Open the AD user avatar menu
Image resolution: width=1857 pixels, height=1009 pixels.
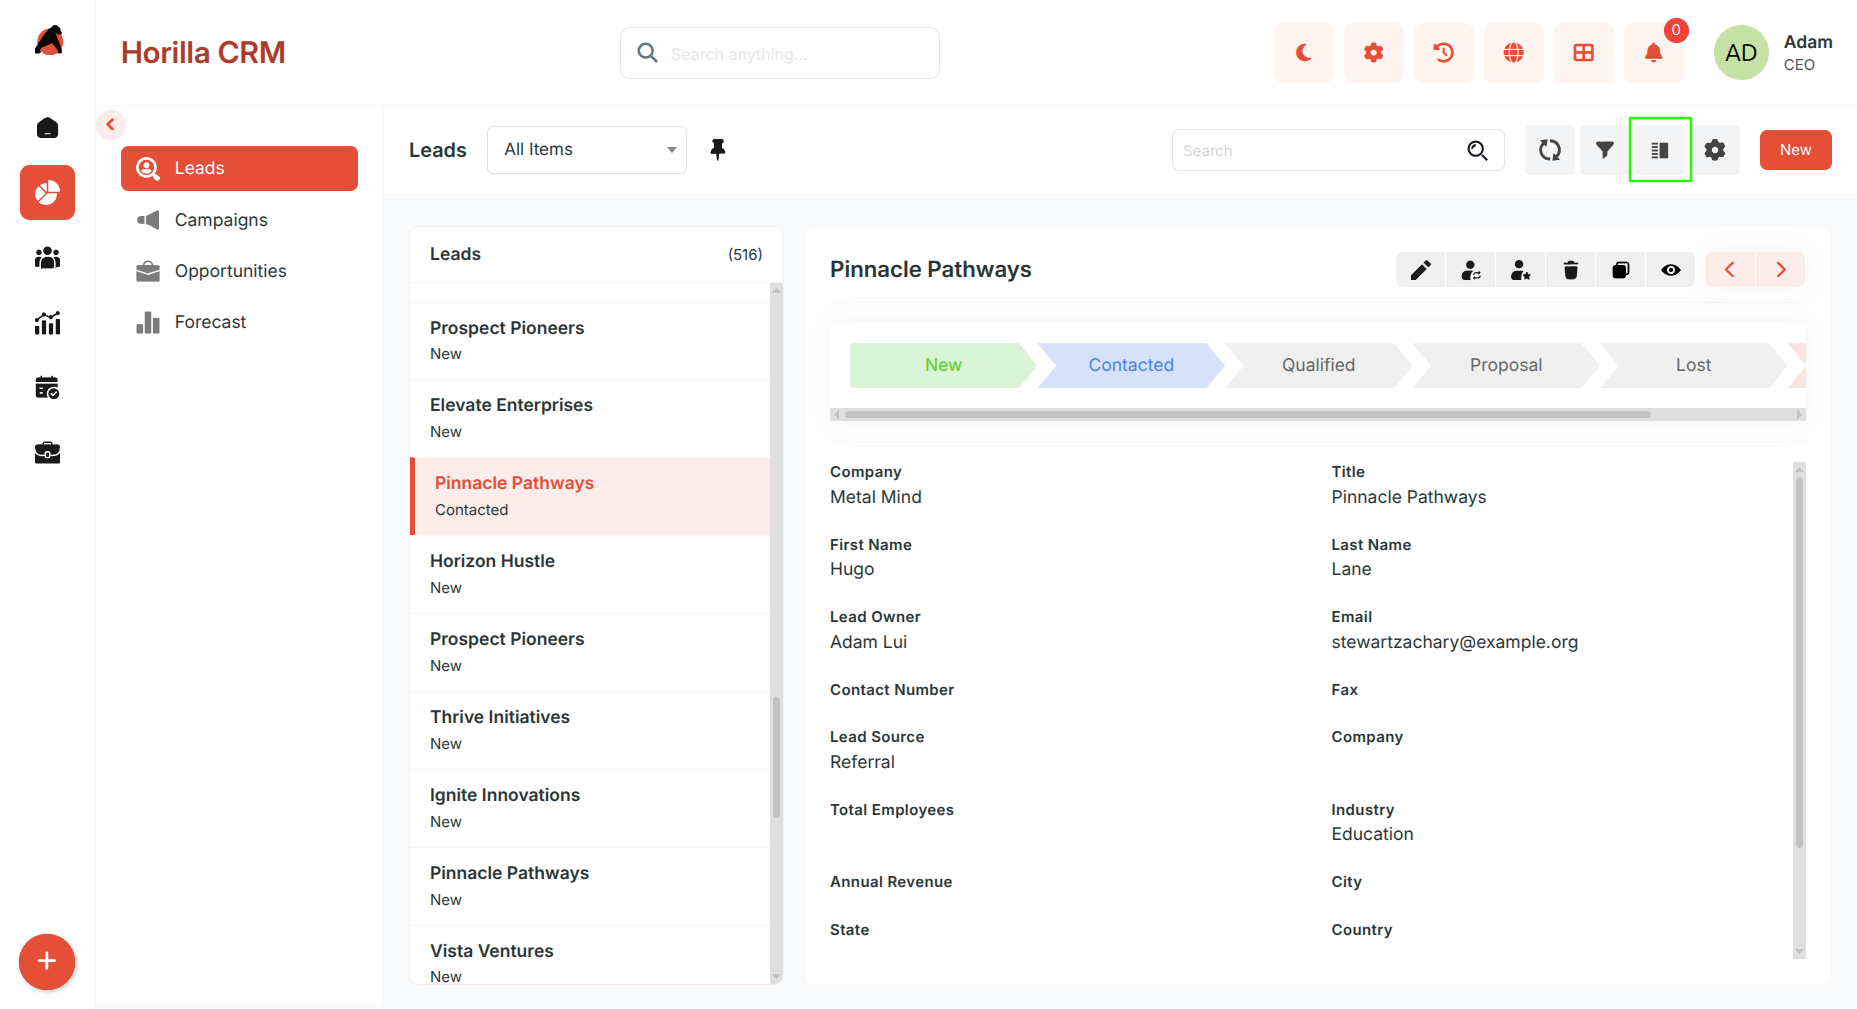coord(1741,53)
